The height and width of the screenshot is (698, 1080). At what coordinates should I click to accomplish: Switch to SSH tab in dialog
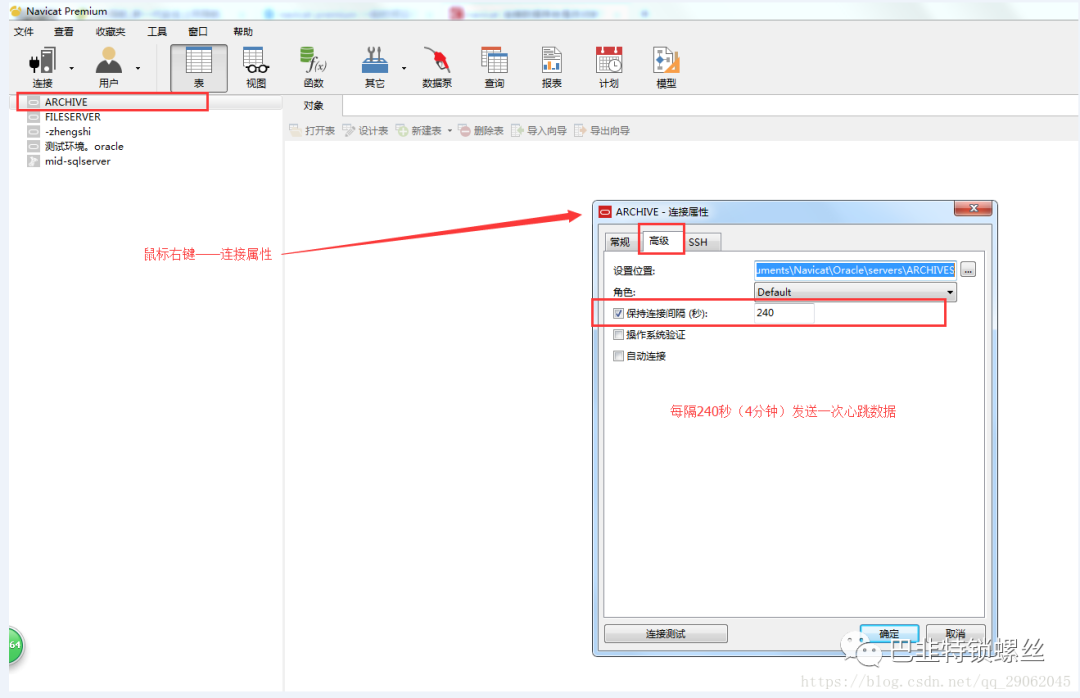point(698,242)
